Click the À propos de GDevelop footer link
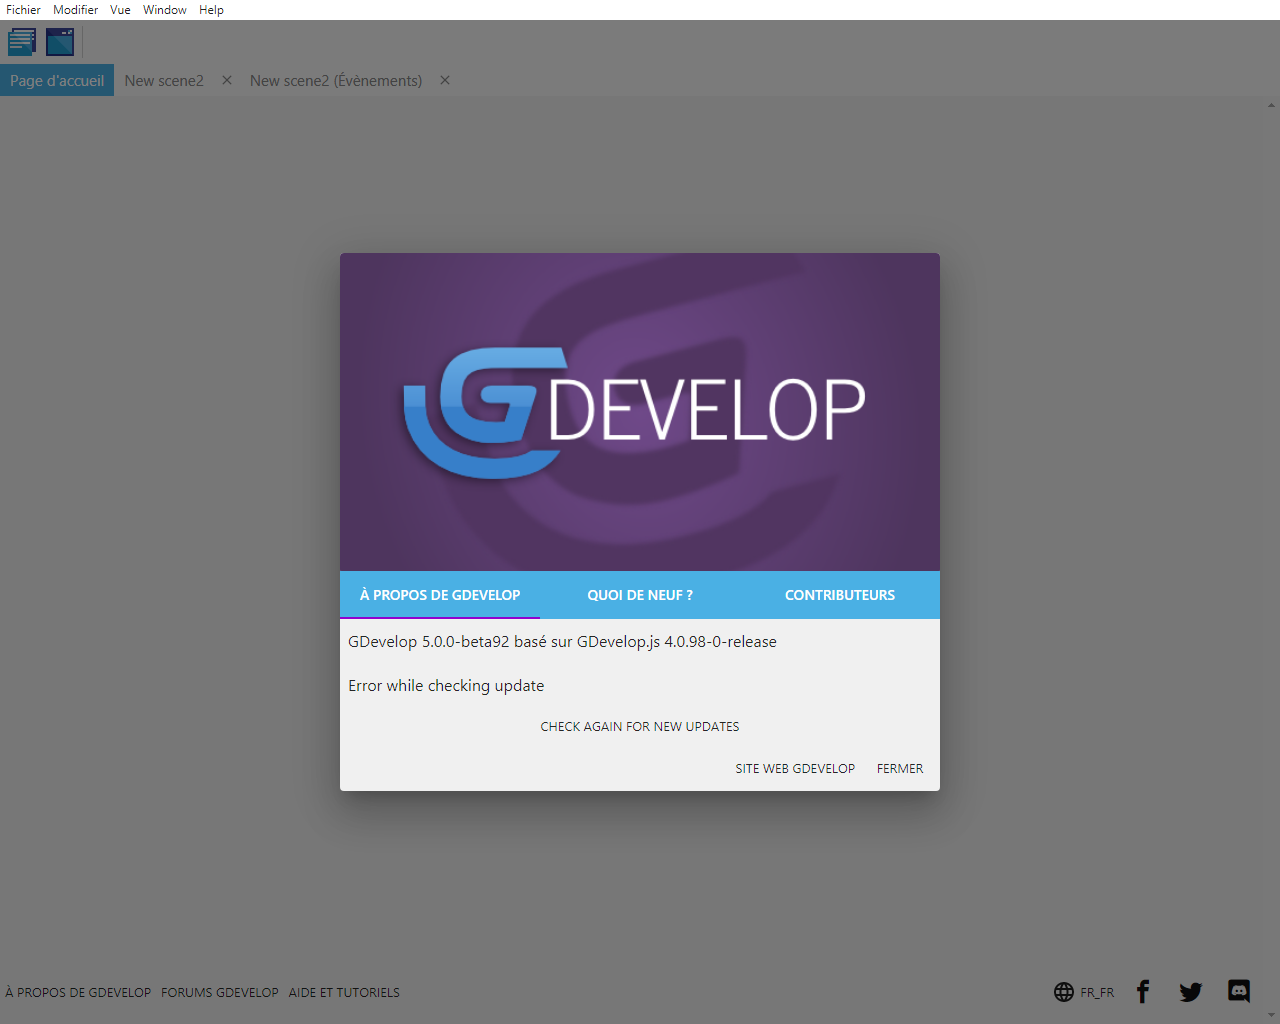The height and width of the screenshot is (1024, 1280). pyautogui.click(x=78, y=993)
